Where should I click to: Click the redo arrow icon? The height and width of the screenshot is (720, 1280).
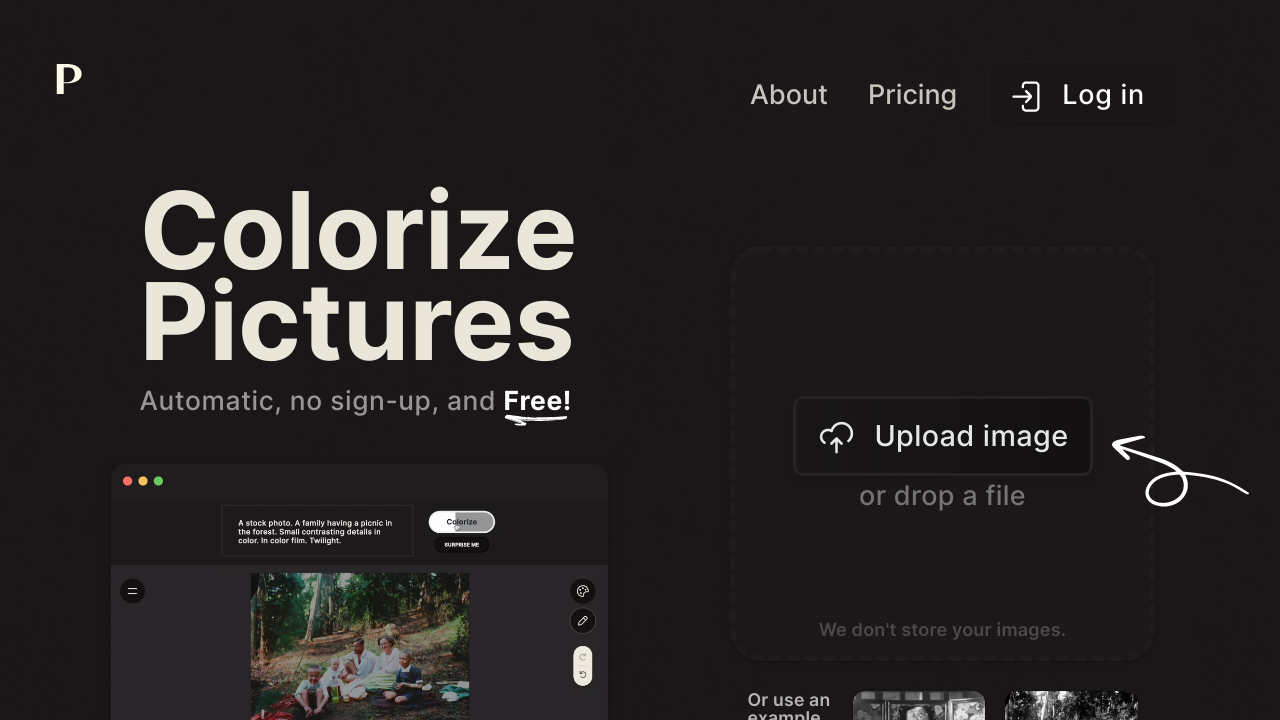click(x=583, y=658)
